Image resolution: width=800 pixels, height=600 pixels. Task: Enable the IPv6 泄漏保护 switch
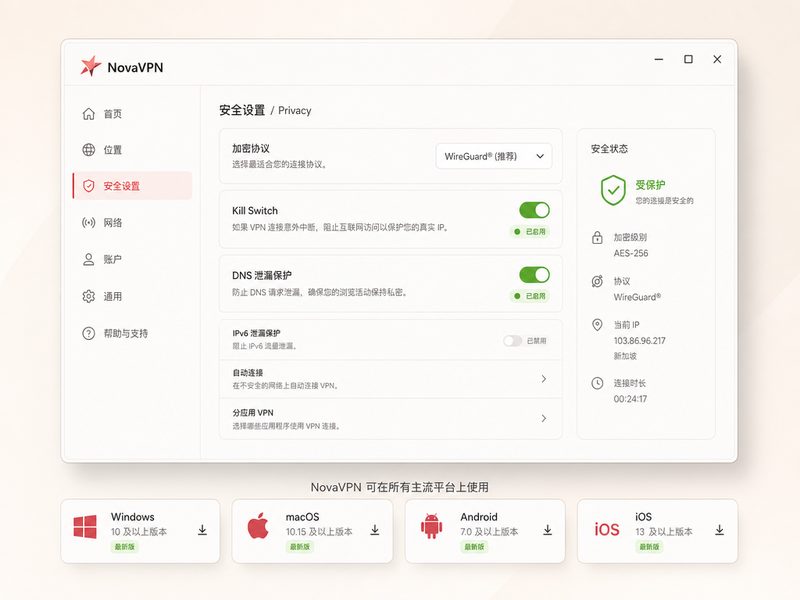tap(513, 340)
